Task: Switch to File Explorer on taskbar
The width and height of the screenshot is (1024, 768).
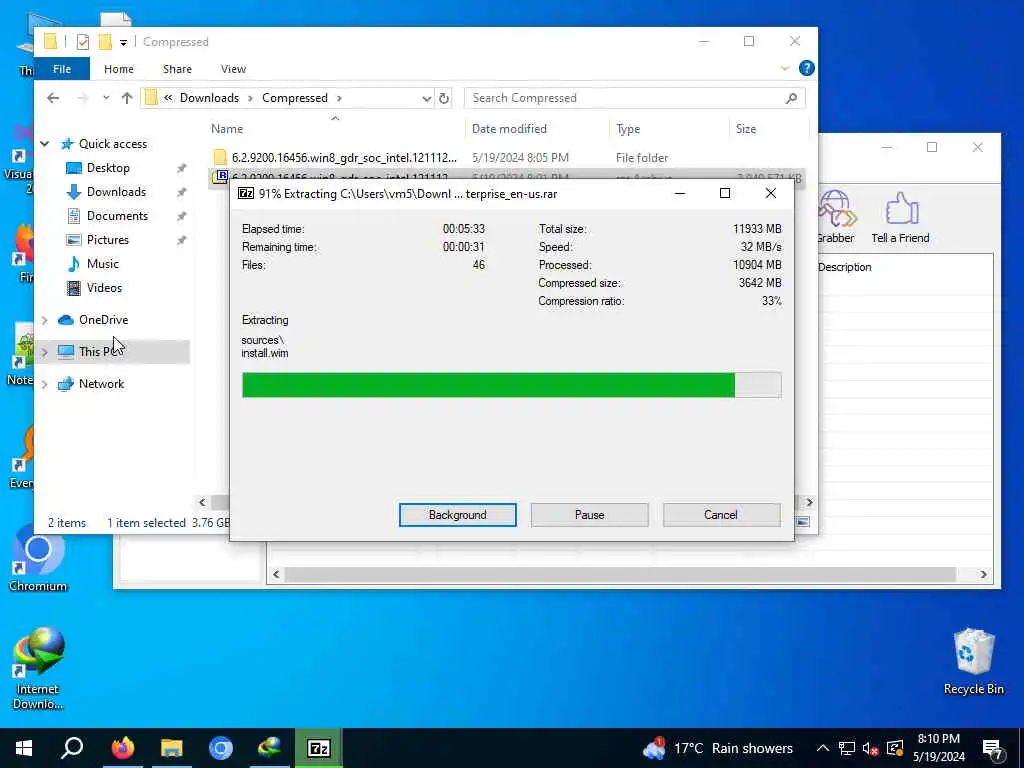Action: (172, 748)
